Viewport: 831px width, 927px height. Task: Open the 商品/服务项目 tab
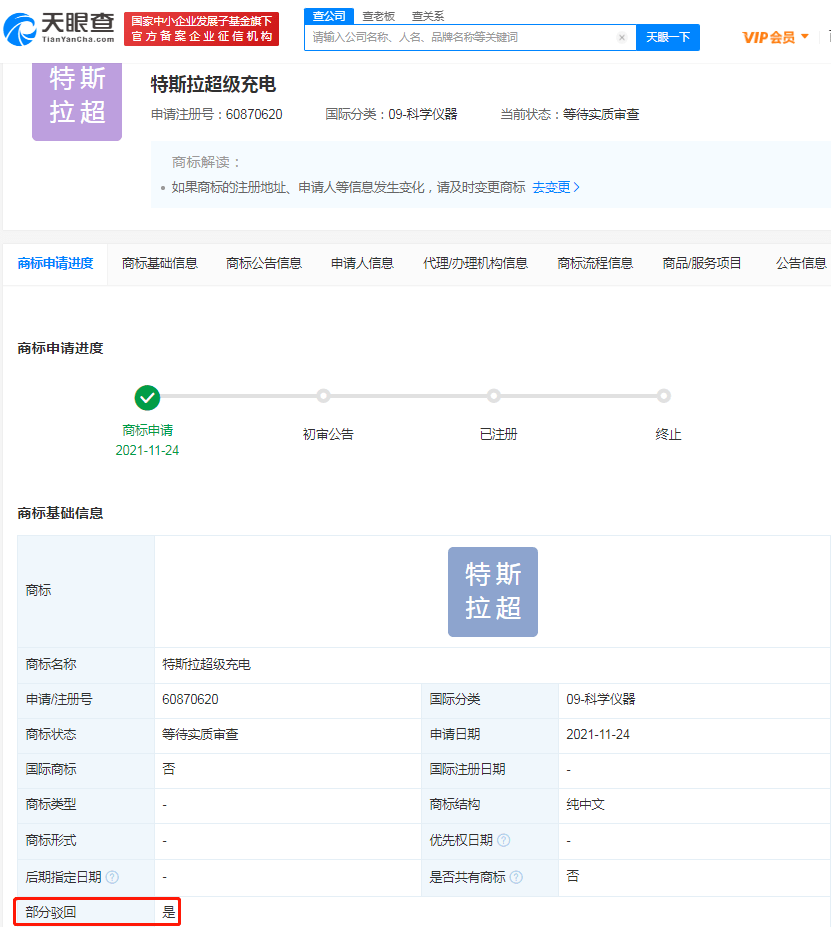point(702,263)
